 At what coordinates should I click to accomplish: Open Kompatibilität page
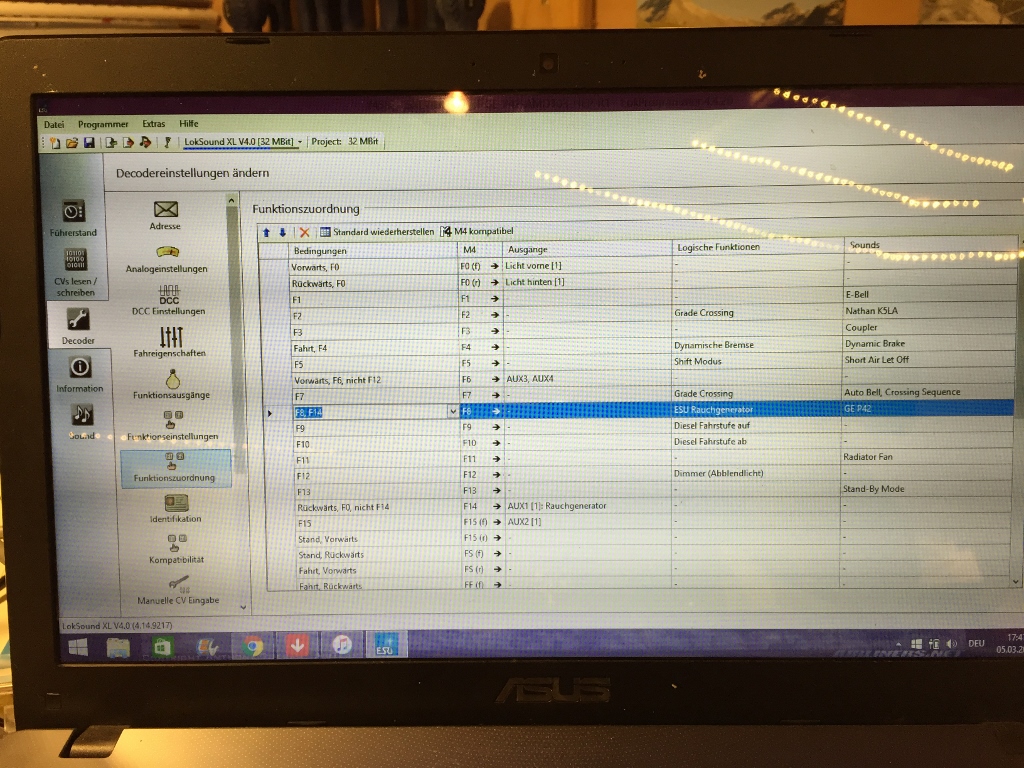point(176,549)
